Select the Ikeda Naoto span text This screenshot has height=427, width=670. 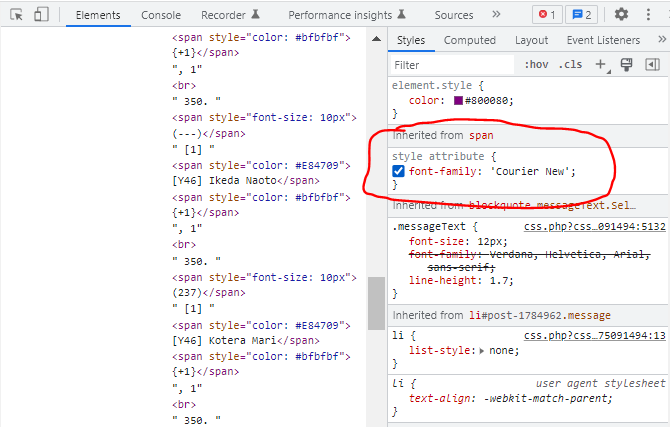[225, 181]
